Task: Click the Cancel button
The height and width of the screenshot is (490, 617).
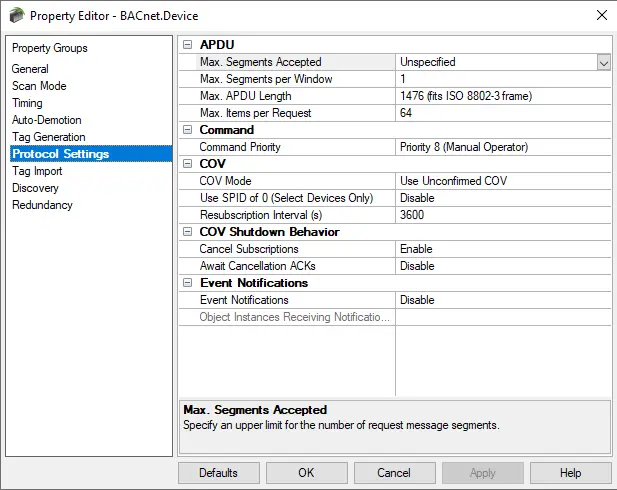Action: [394, 473]
